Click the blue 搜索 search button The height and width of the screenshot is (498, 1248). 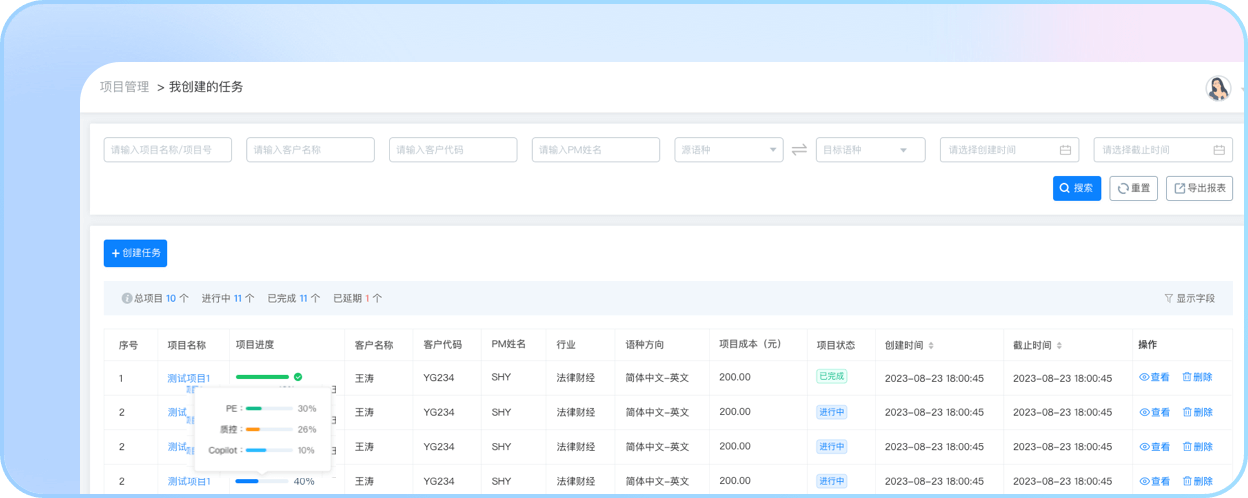point(1076,188)
